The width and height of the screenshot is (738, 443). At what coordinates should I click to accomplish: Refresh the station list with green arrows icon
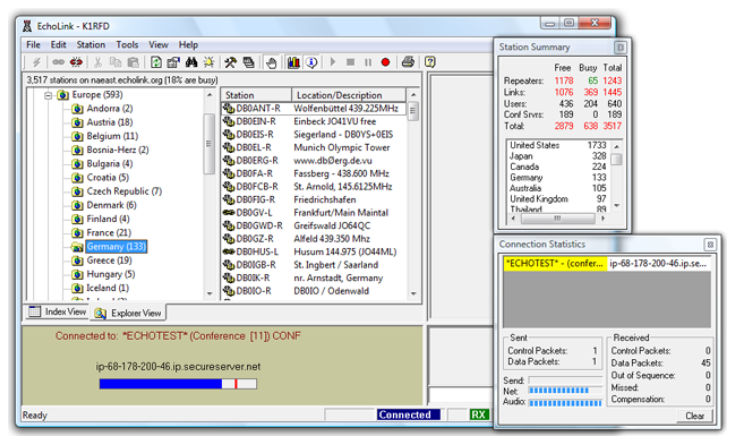[156, 62]
